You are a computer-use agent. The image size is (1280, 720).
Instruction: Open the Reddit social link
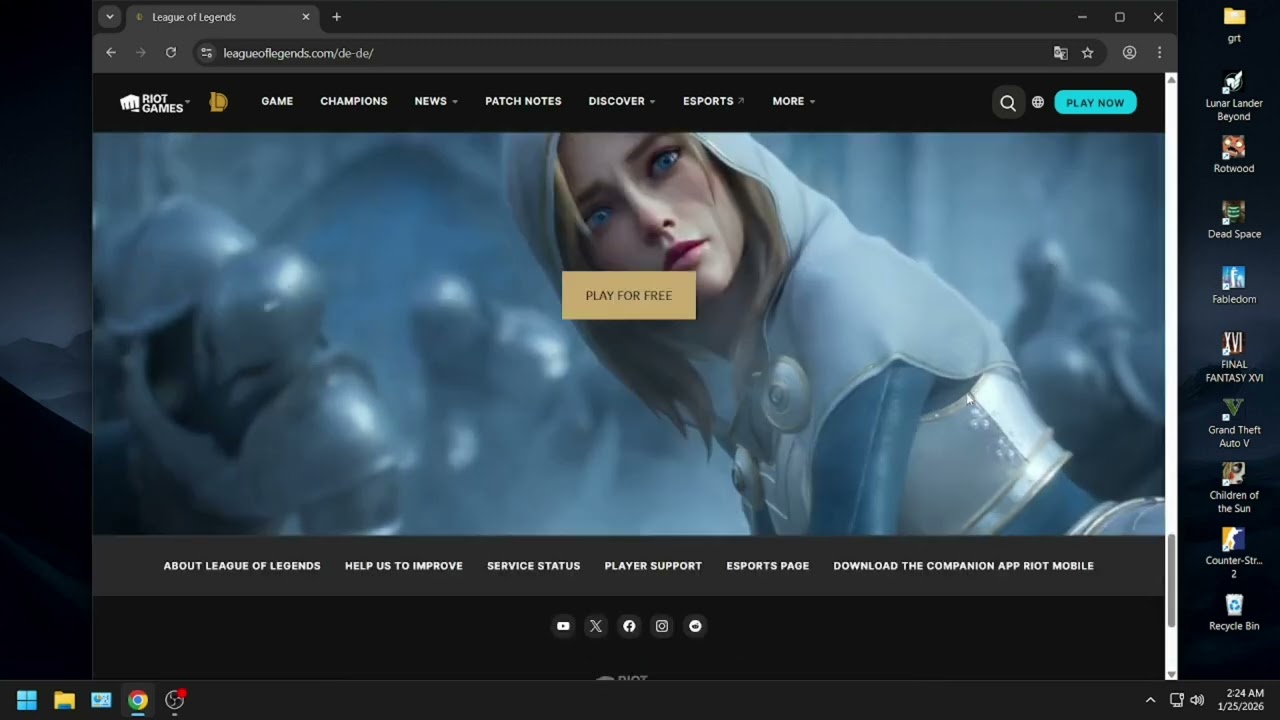coord(695,626)
